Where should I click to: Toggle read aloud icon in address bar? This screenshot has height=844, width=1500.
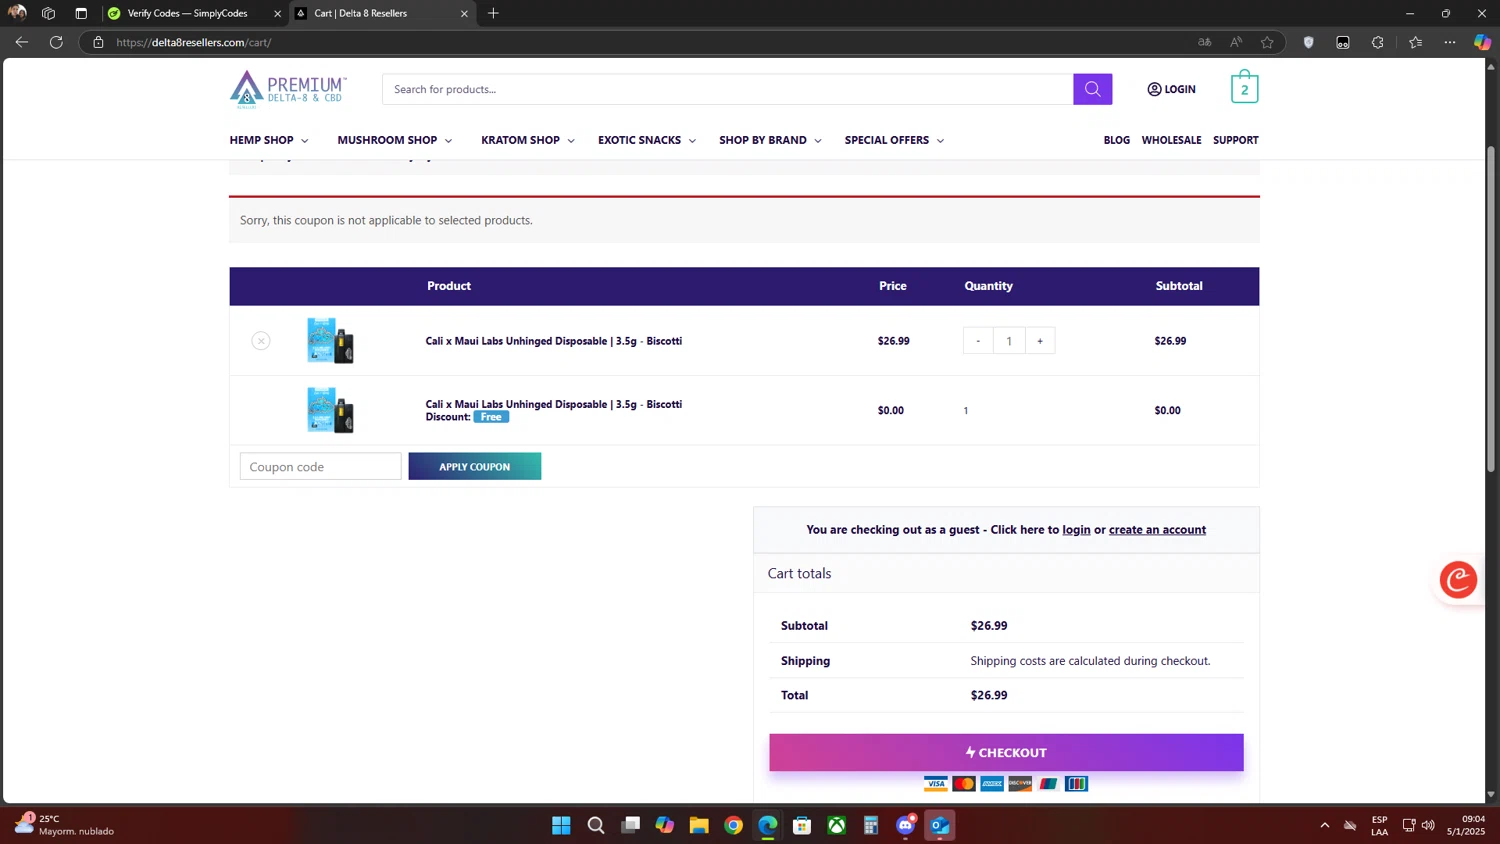(x=1236, y=42)
